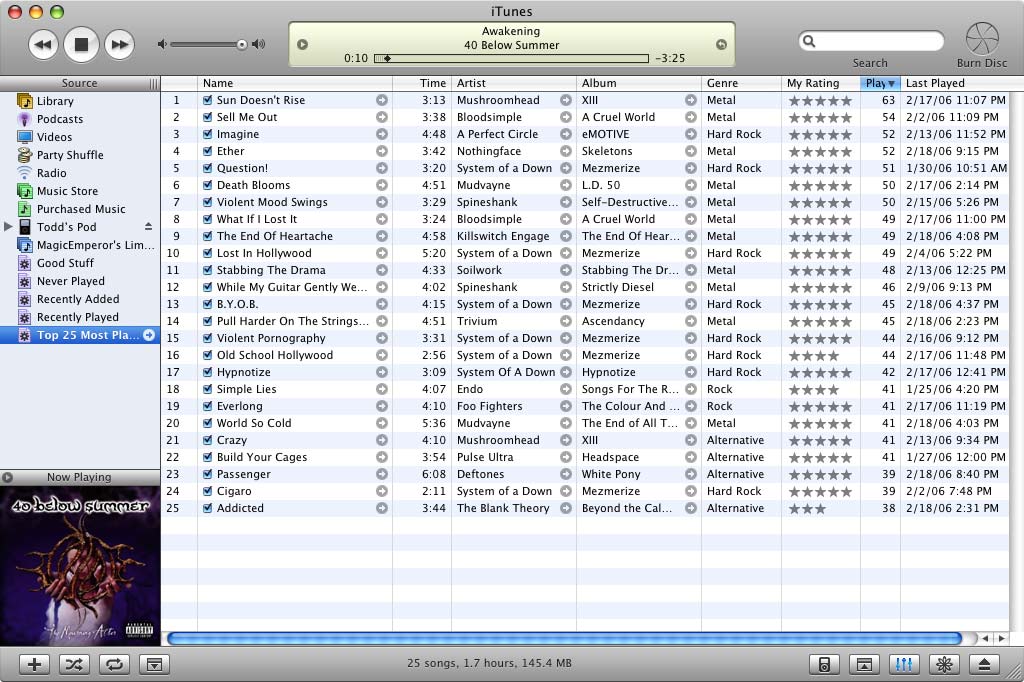Uncheck the Question! song checkbox
The width and height of the screenshot is (1024, 682).
pos(208,168)
